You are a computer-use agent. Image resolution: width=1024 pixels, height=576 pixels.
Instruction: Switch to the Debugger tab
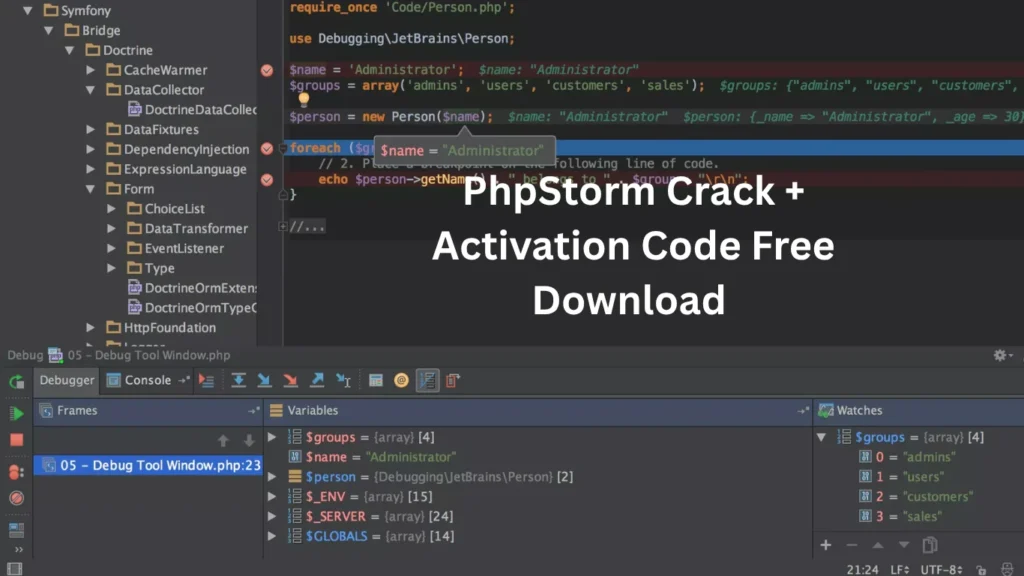66,380
